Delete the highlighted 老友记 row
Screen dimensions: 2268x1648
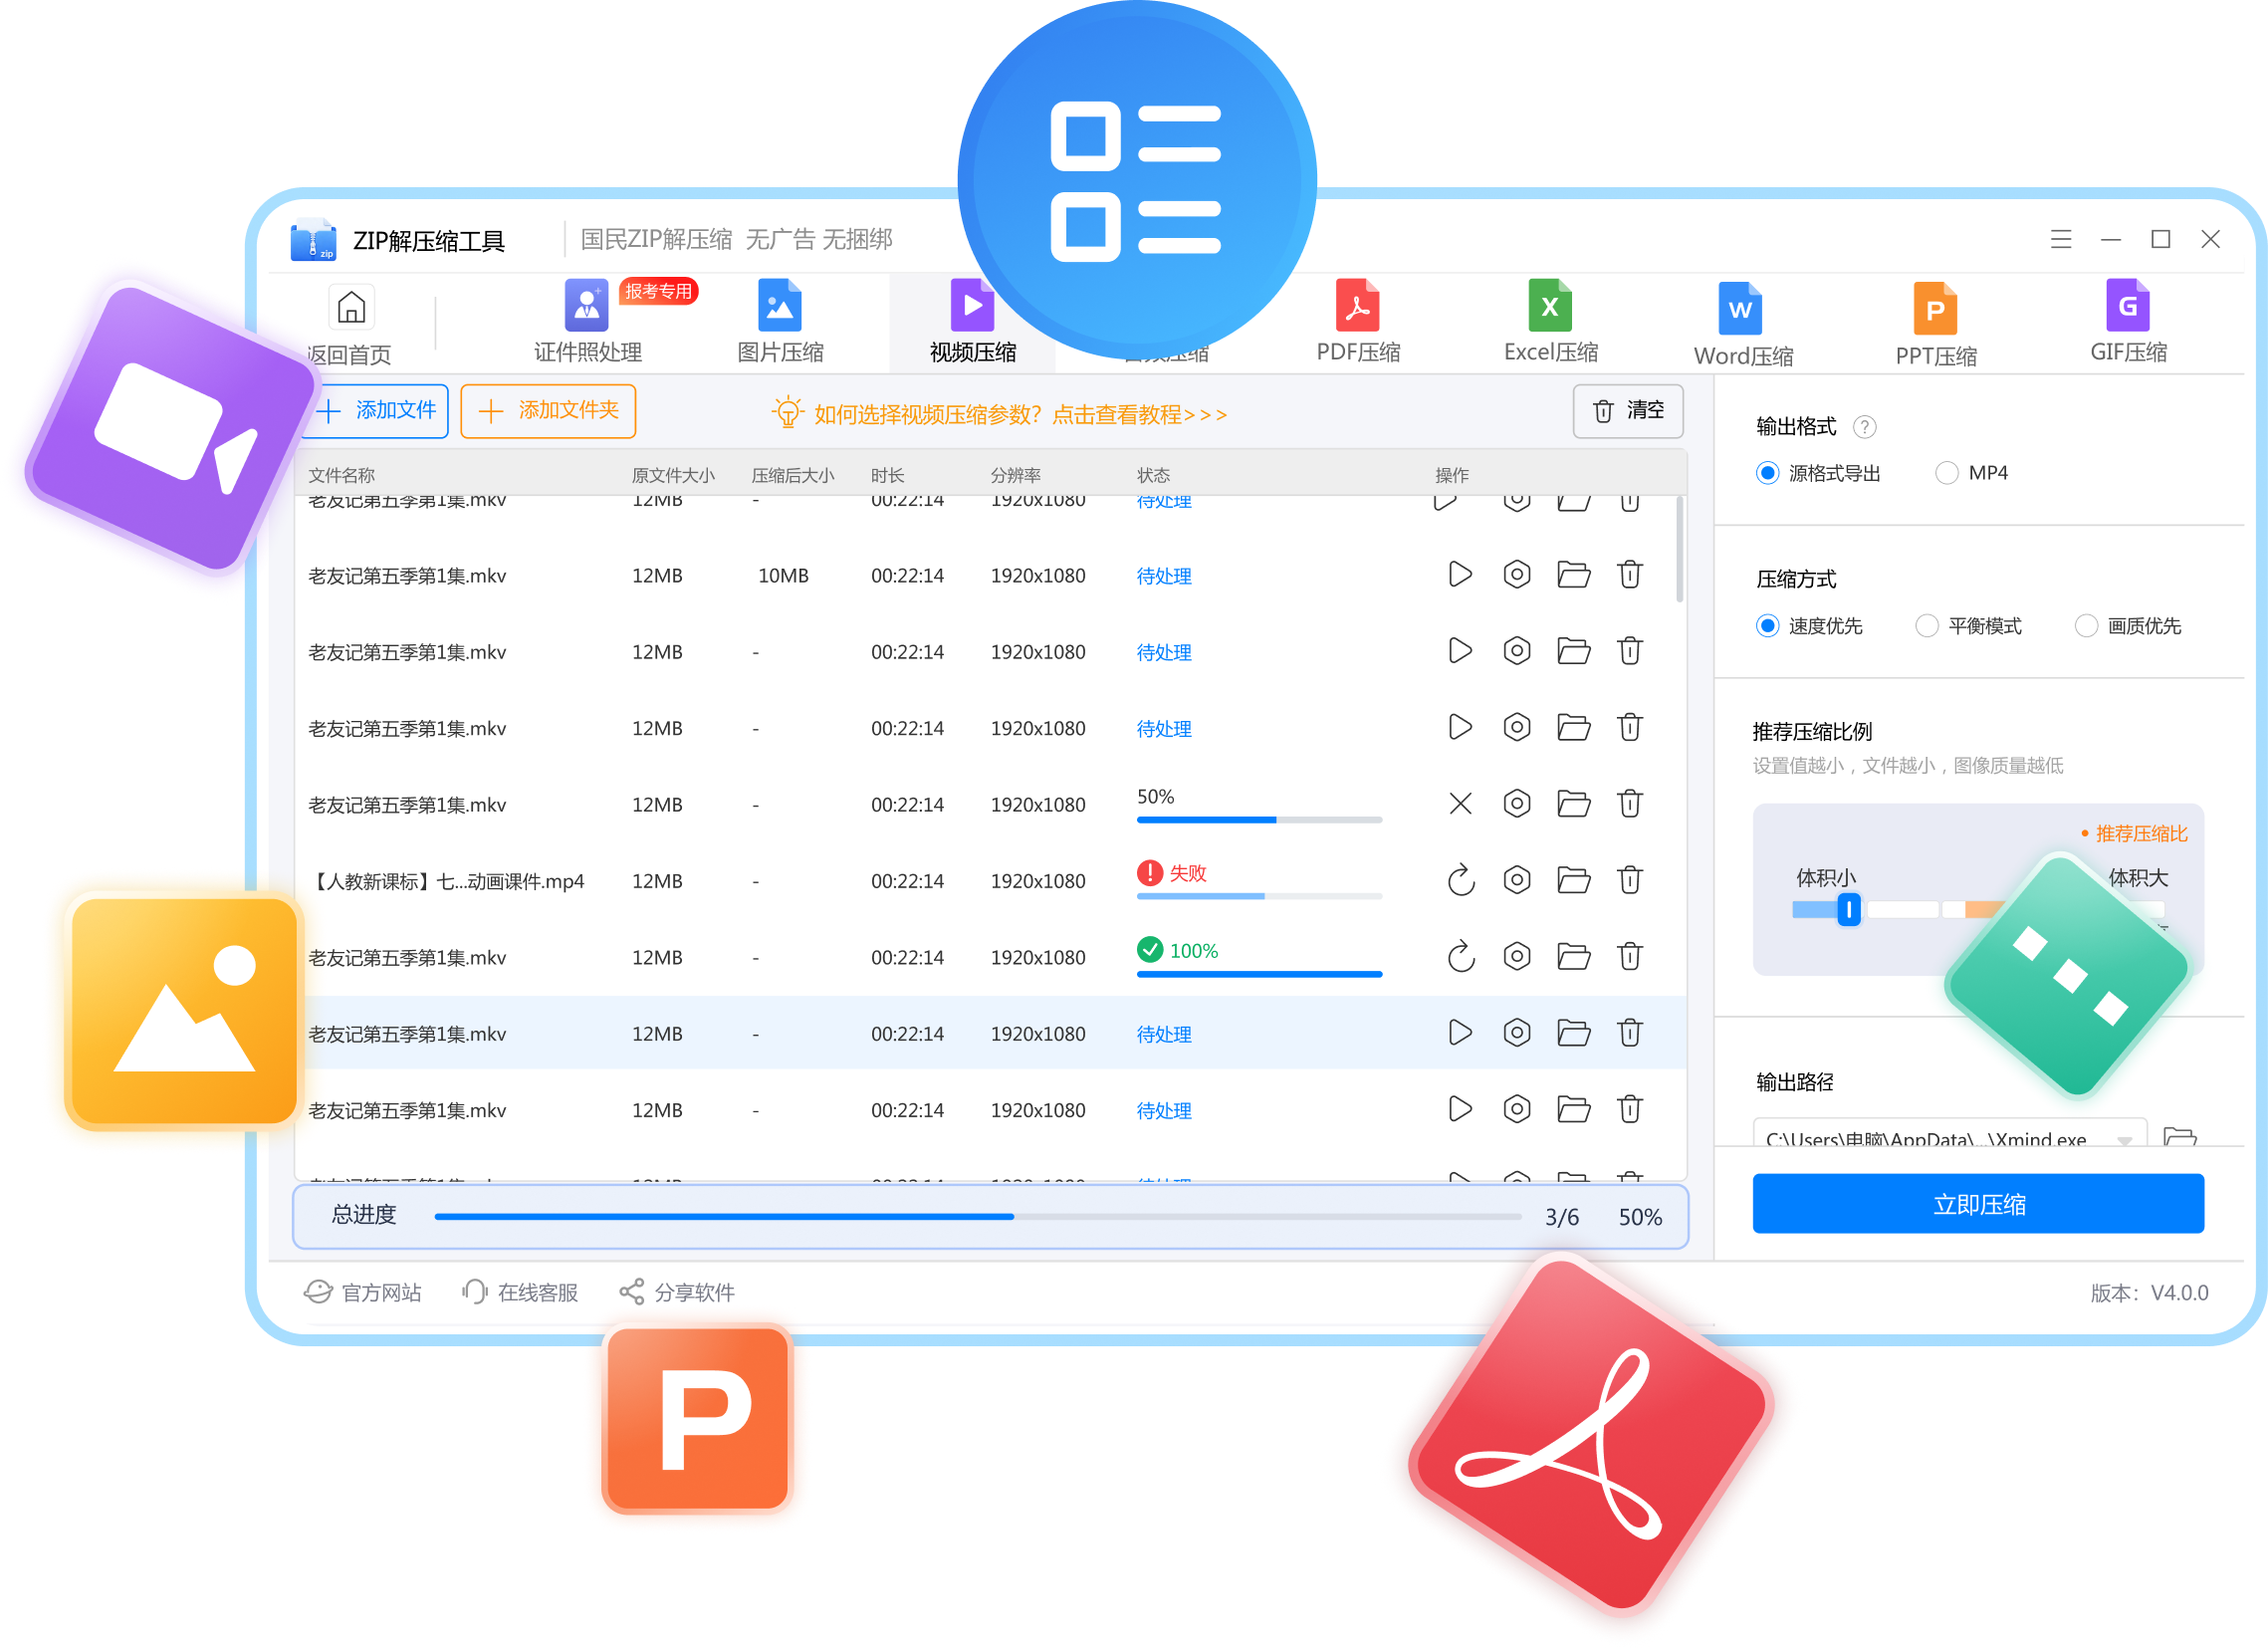point(1630,1033)
